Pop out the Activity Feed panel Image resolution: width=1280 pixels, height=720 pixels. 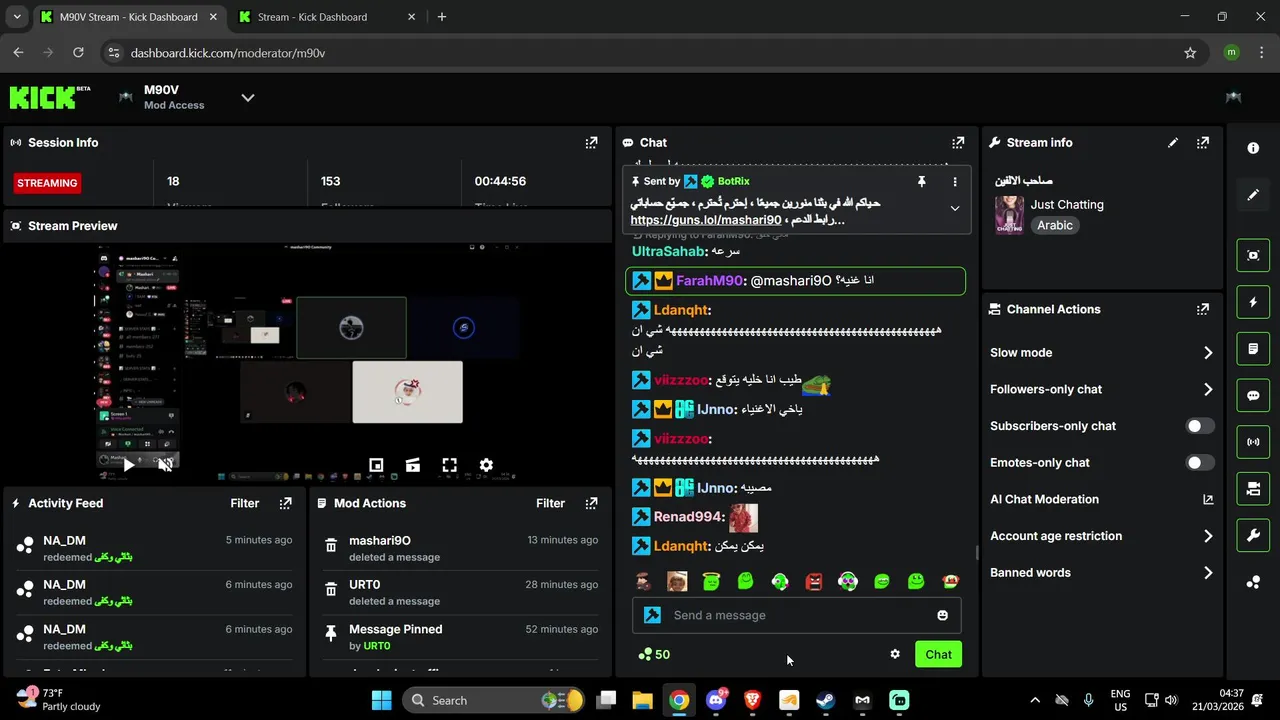point(285,504)
